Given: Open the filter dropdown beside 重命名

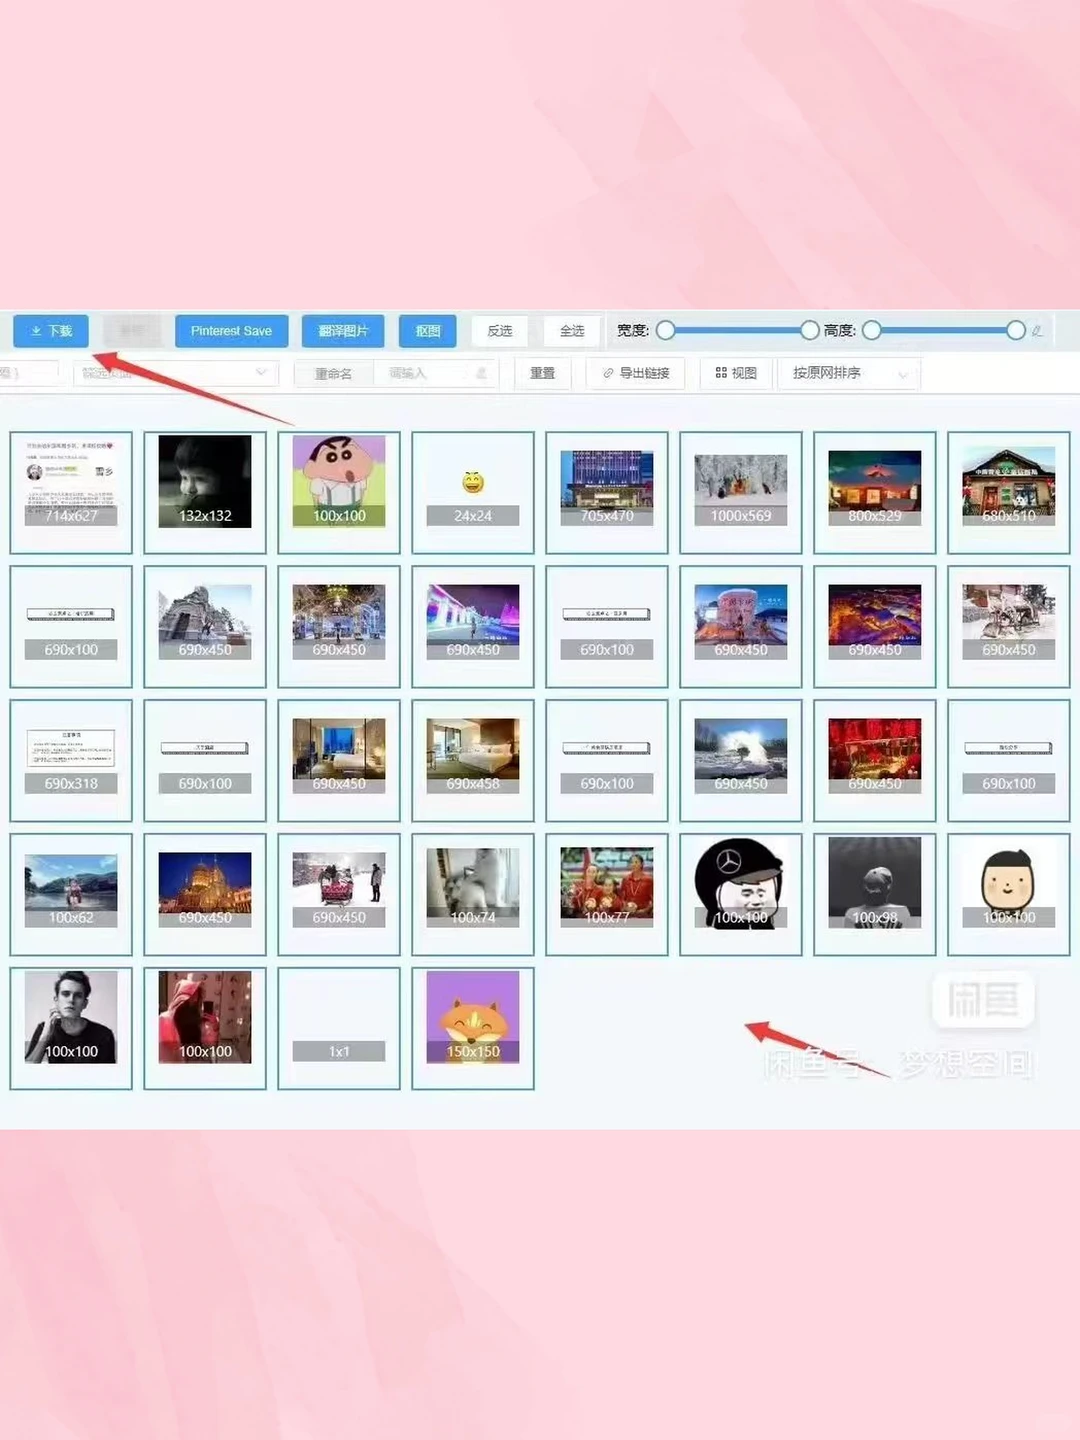Looking at the screenshot, I should (175, 373).
